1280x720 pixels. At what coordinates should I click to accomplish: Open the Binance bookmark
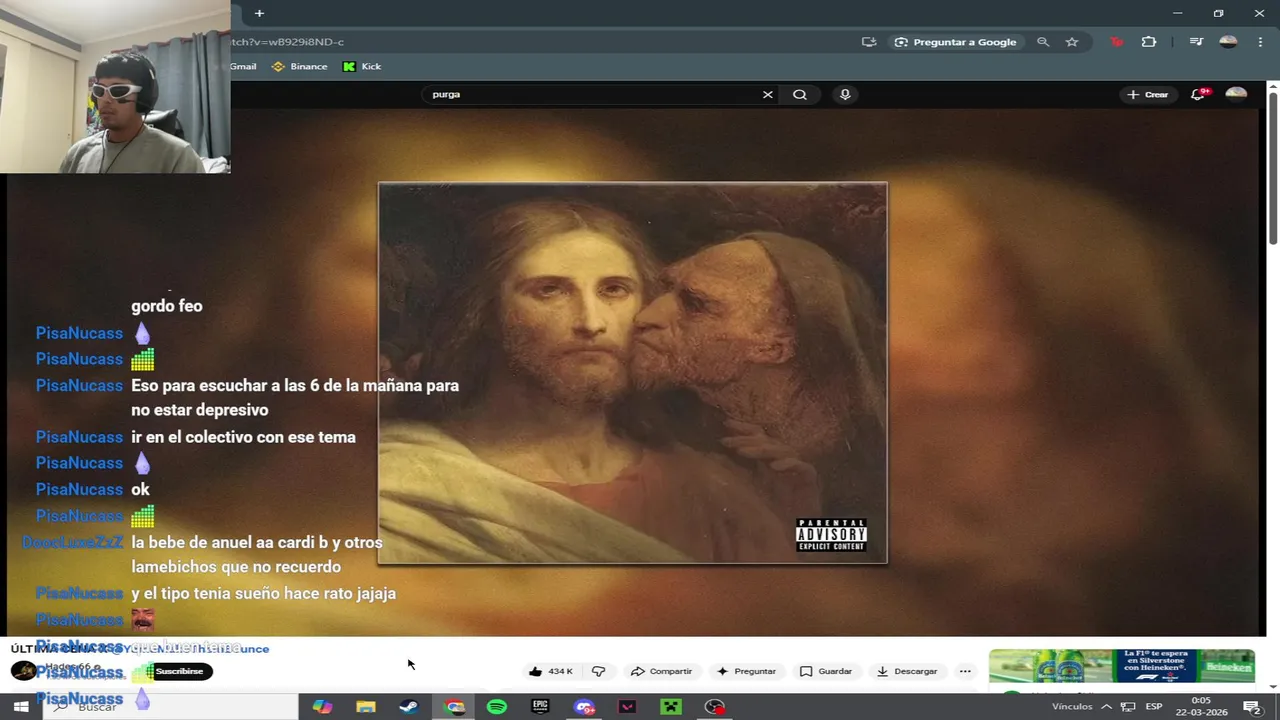pos(300,66)
